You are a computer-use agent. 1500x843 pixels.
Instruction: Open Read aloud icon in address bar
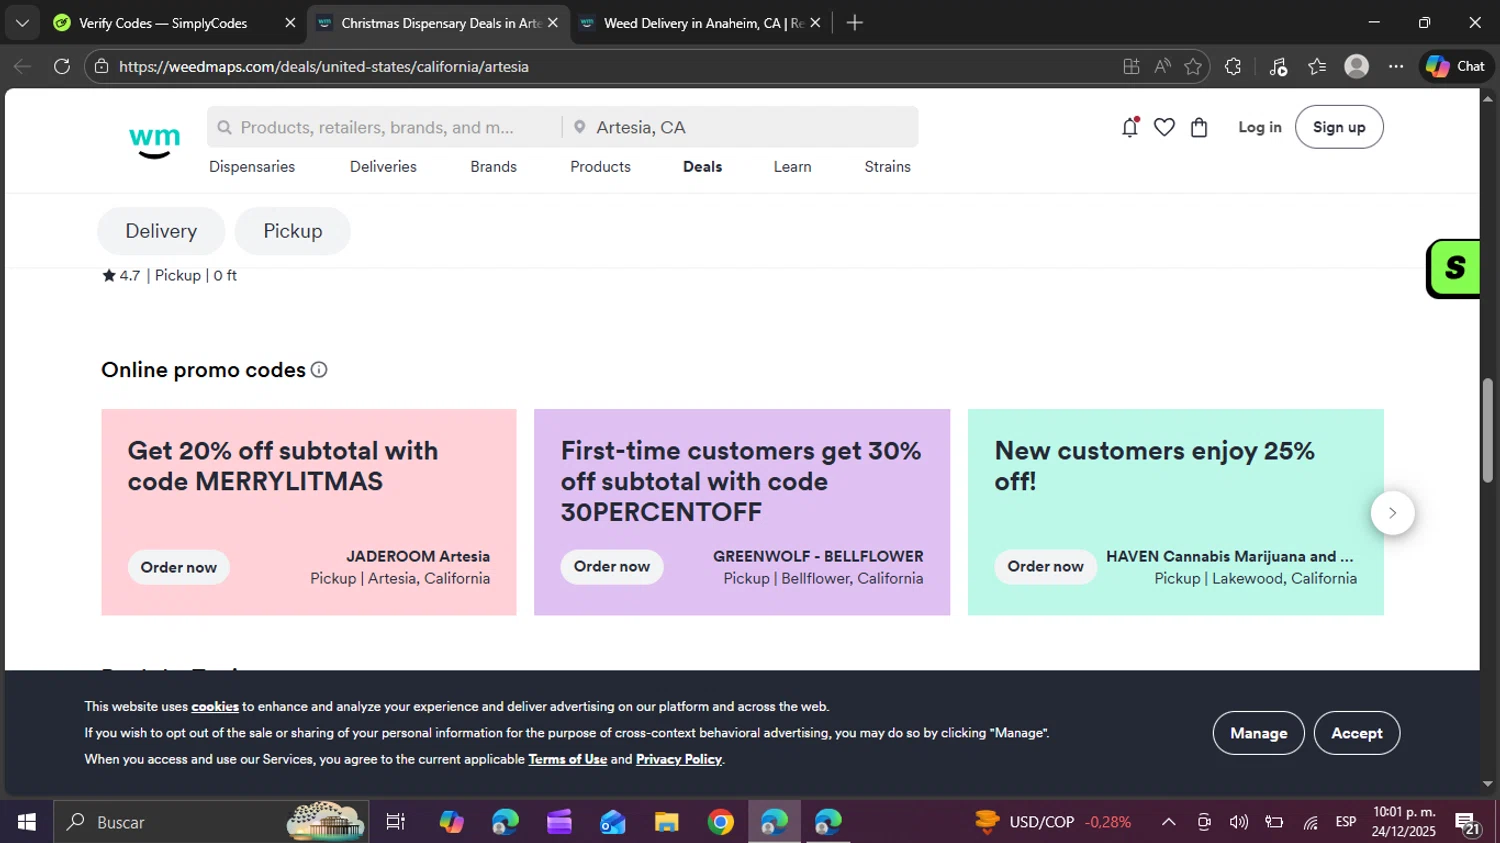coord(1162,66)
